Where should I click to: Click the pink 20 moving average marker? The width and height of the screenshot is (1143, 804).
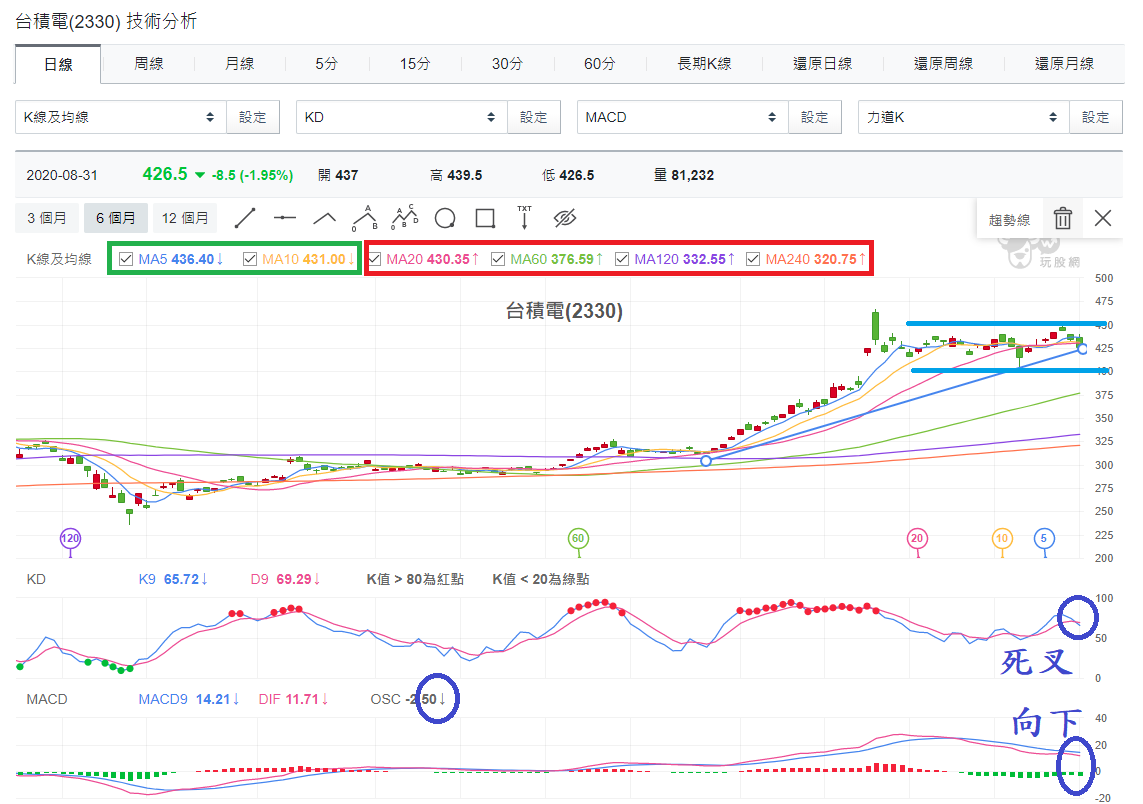917,539
